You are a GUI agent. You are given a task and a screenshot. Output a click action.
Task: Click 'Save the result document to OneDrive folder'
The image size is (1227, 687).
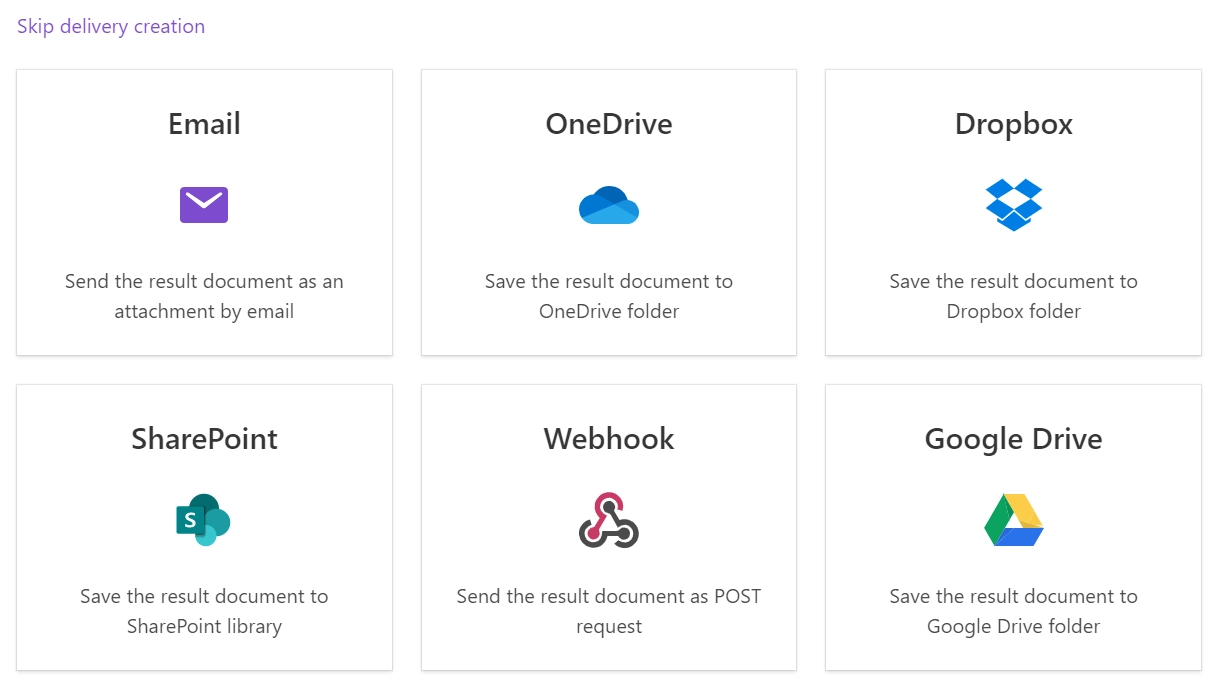tap(609, 296)
